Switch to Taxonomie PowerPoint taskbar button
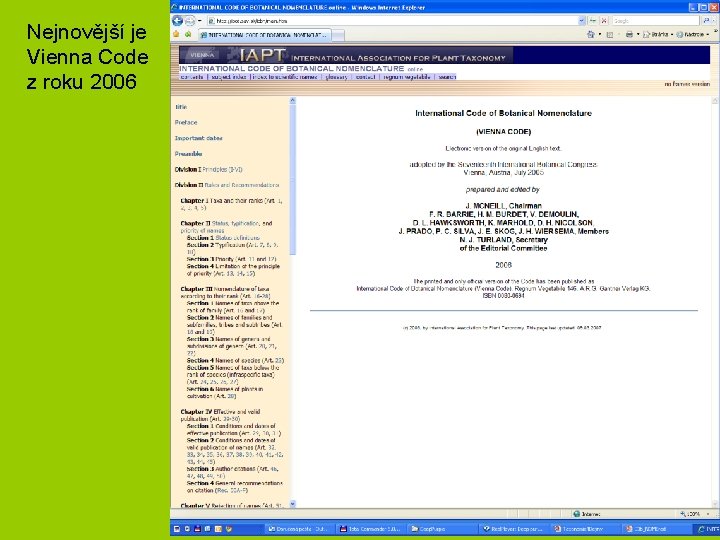 [x=583, y=529]
